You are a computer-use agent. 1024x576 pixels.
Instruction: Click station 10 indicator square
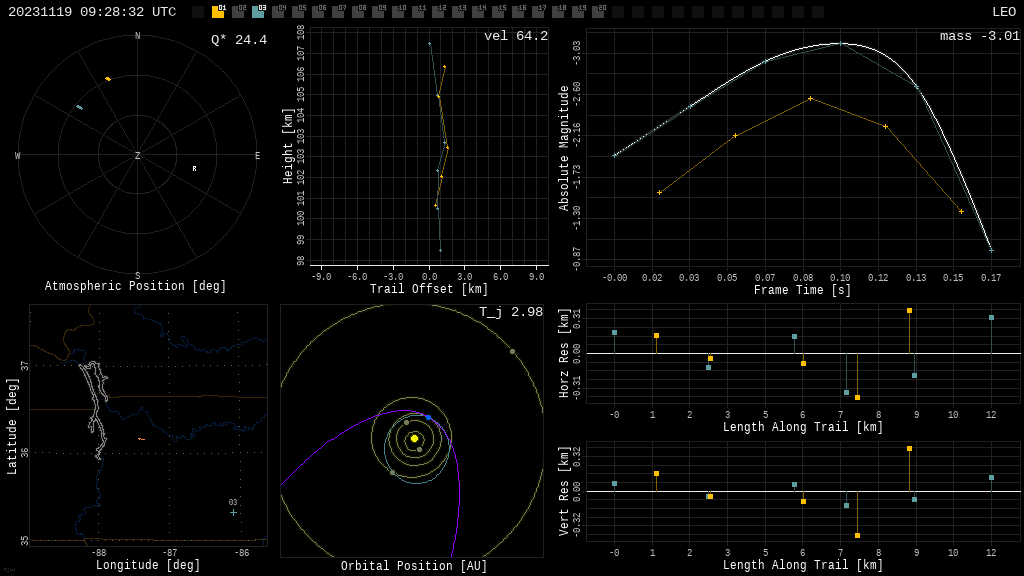coord(398,12)
